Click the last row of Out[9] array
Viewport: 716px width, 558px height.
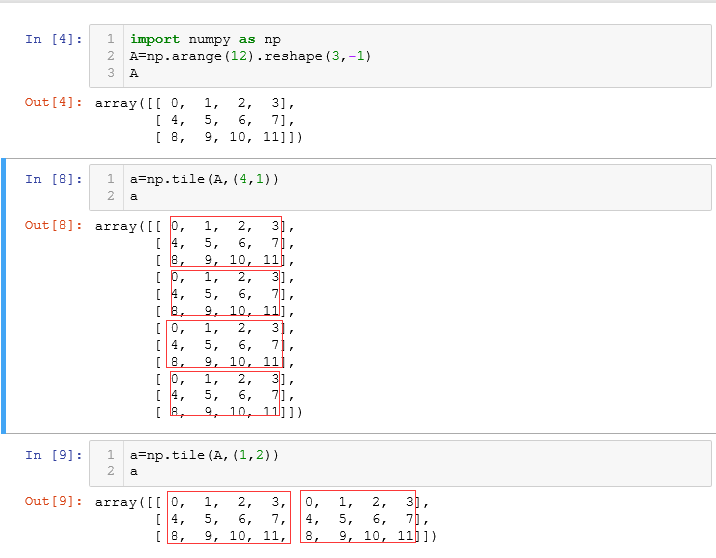pyautogui.click(x=296, y=536)
